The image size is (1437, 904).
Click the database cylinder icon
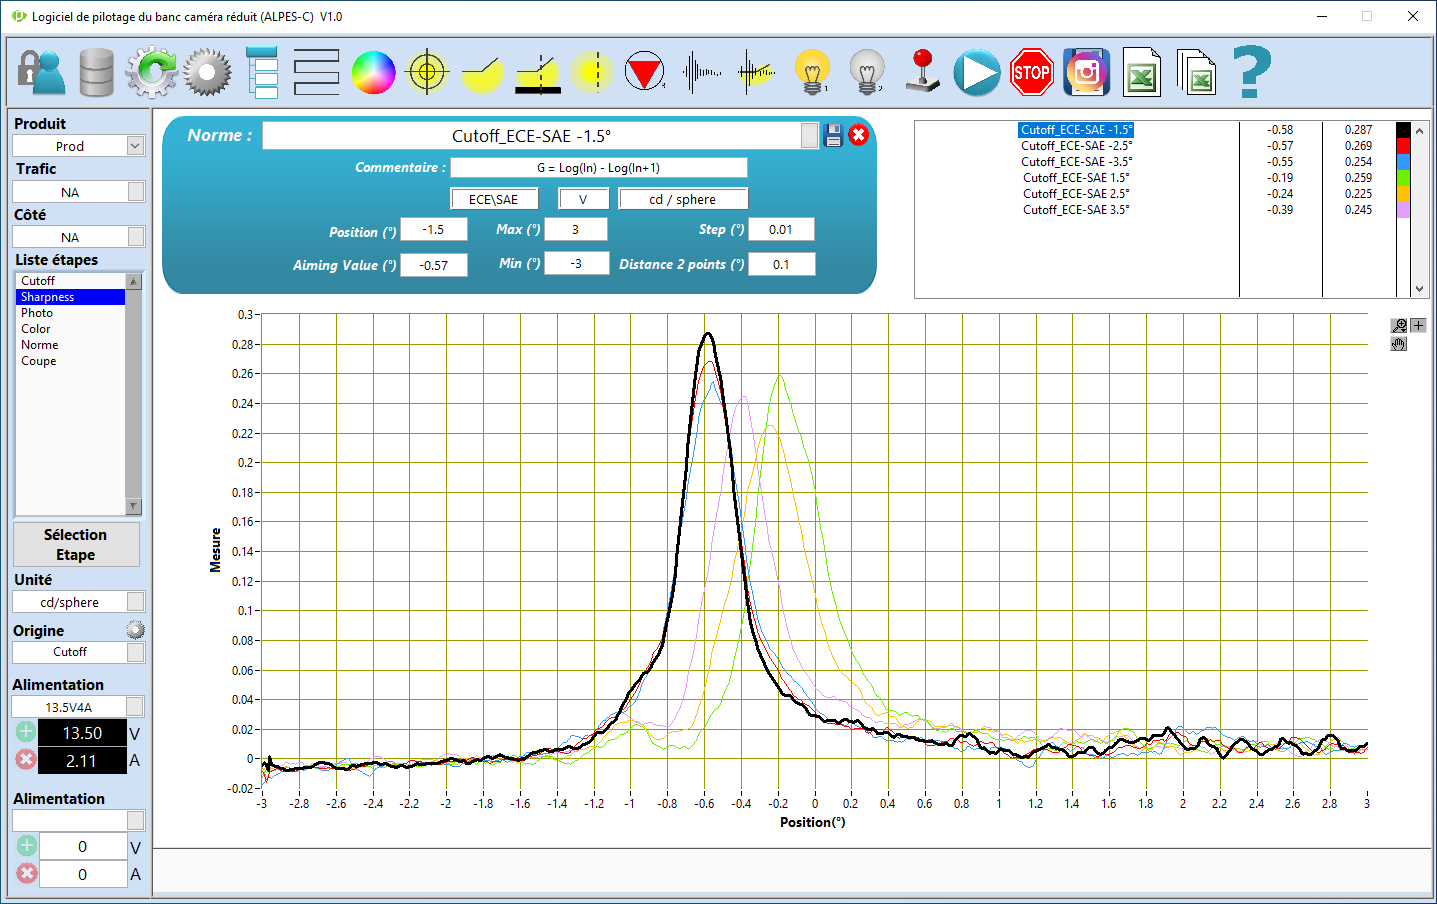(96, 72)
